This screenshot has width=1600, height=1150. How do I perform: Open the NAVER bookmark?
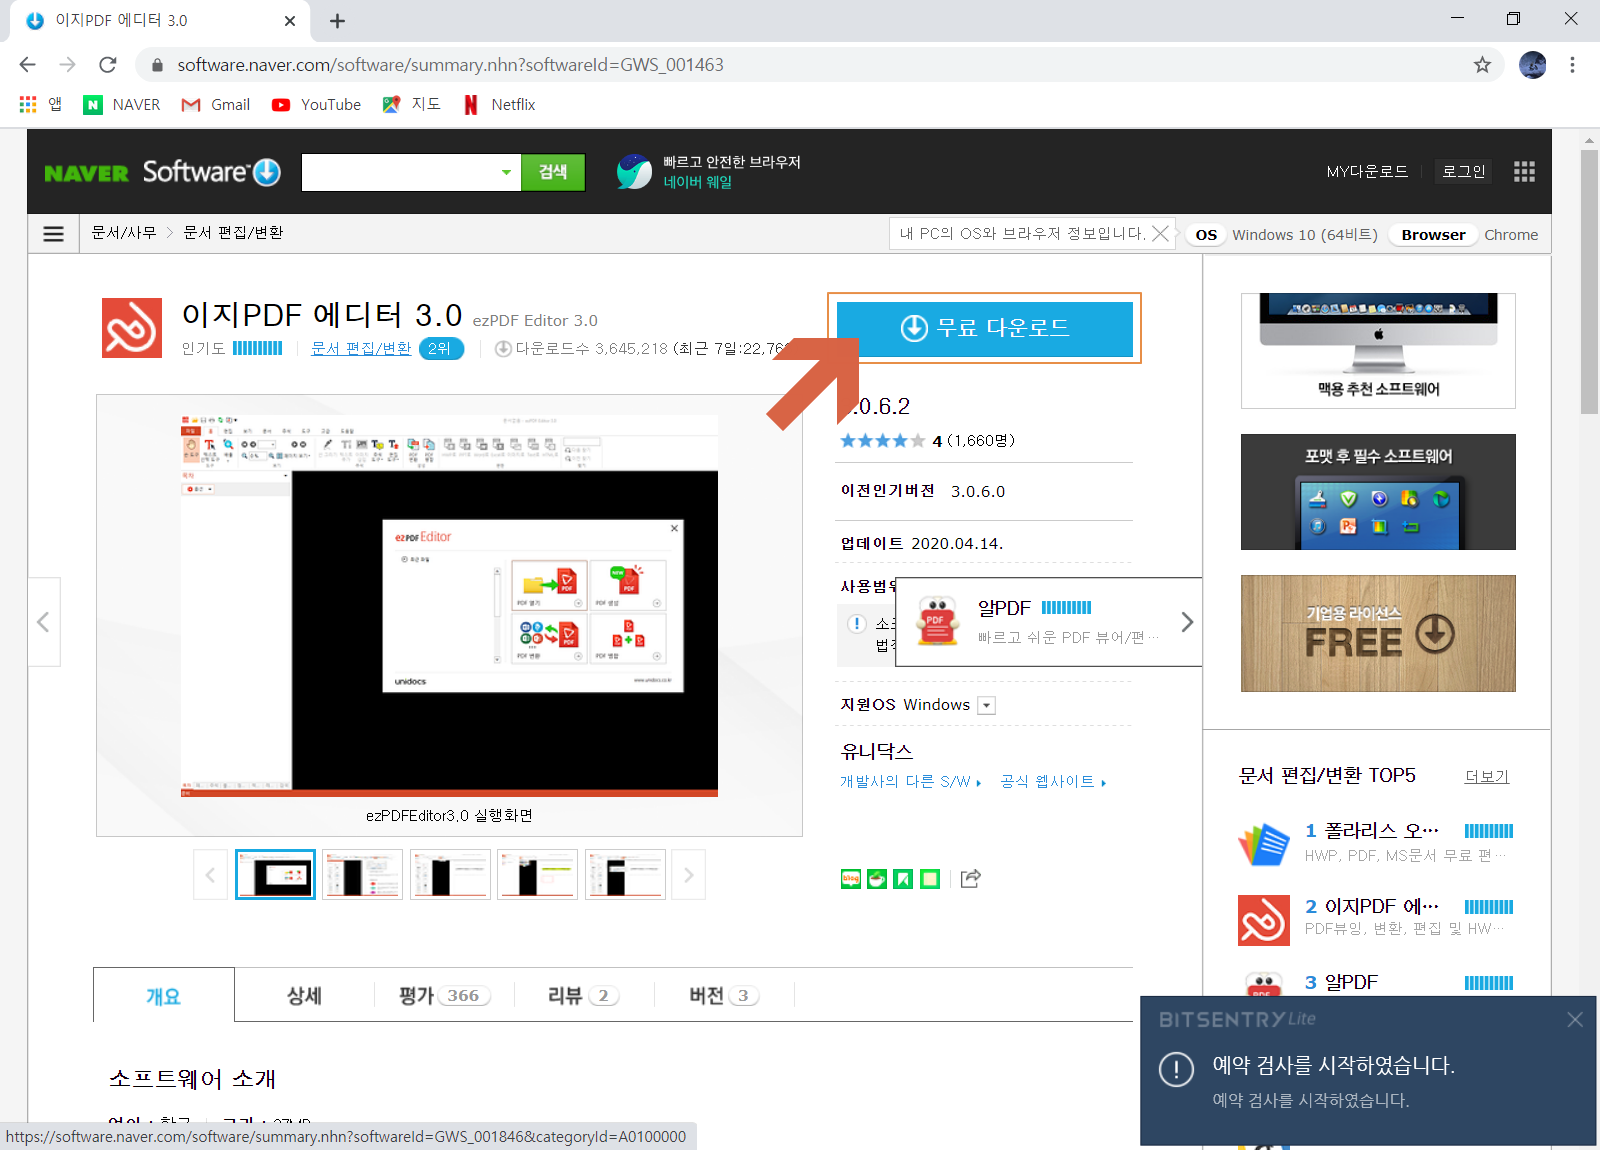point(122,105)
